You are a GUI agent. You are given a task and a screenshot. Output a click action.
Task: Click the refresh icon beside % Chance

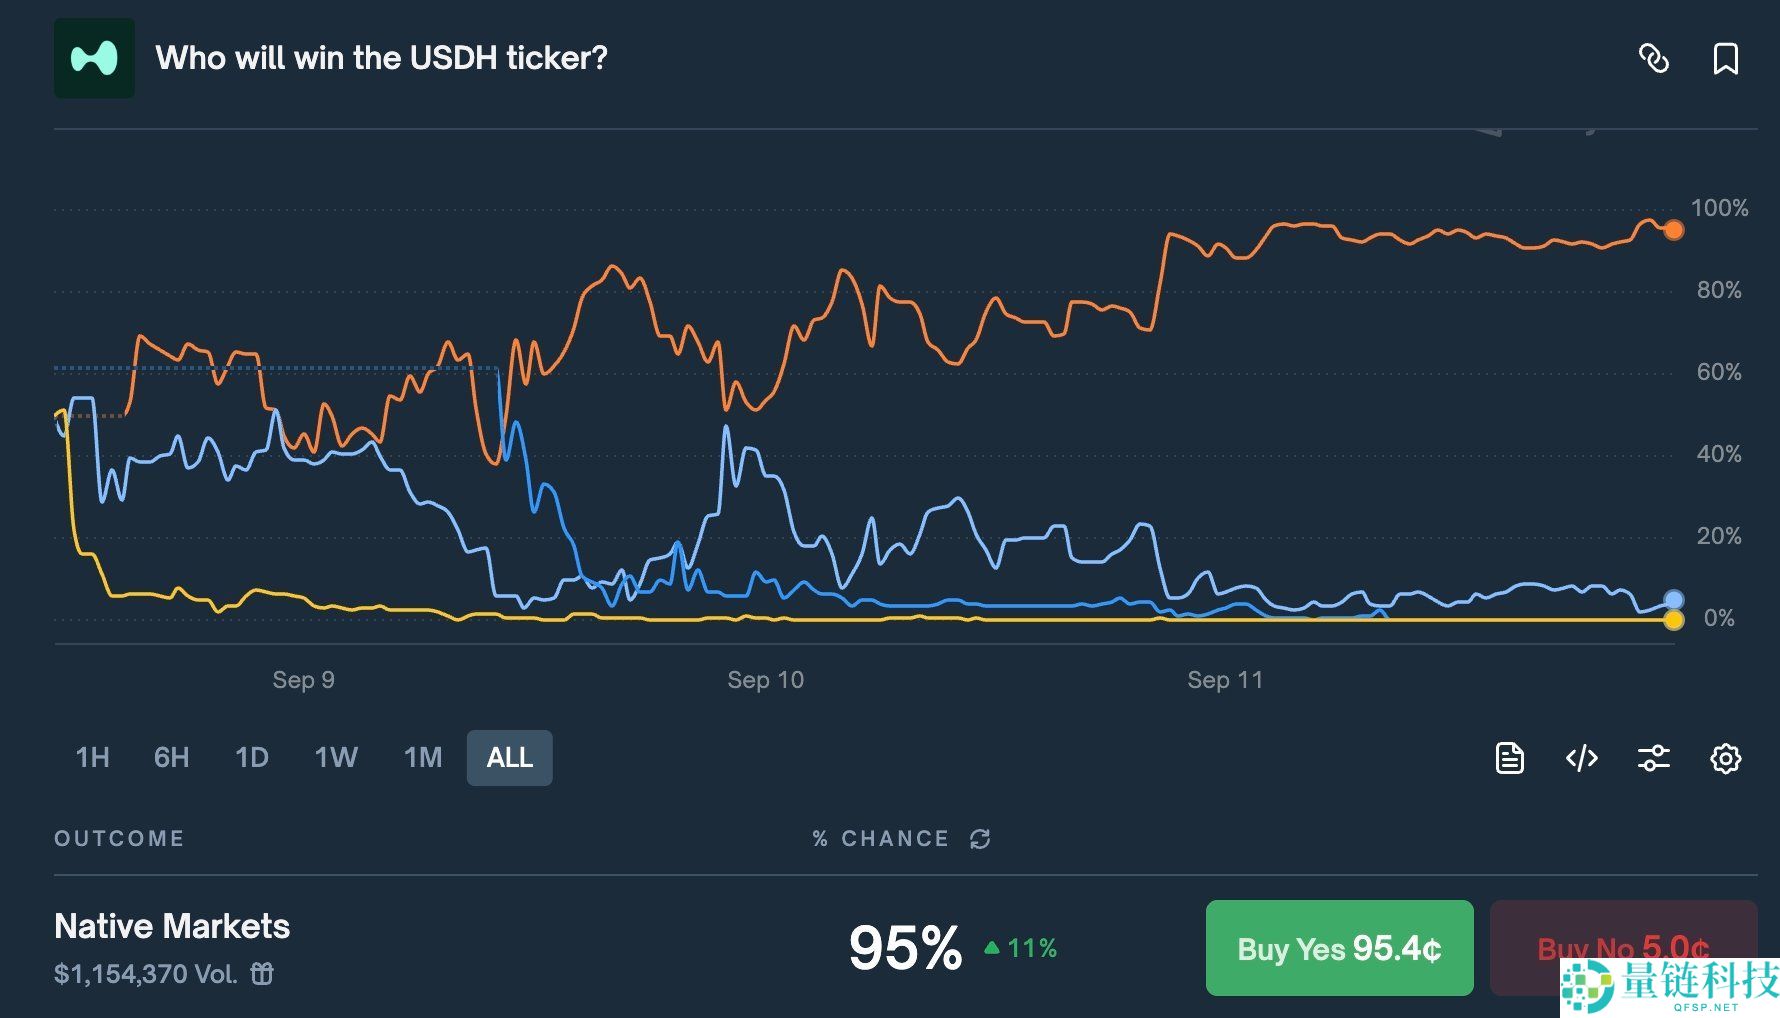click(980, 839)
